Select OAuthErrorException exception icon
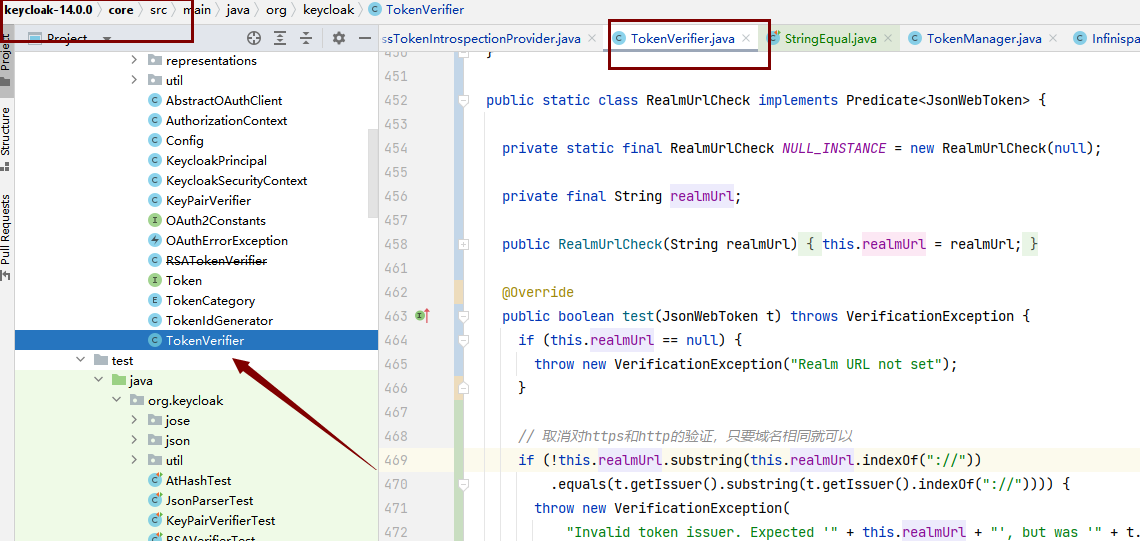The image size is (1141, 541). (154, 240)
